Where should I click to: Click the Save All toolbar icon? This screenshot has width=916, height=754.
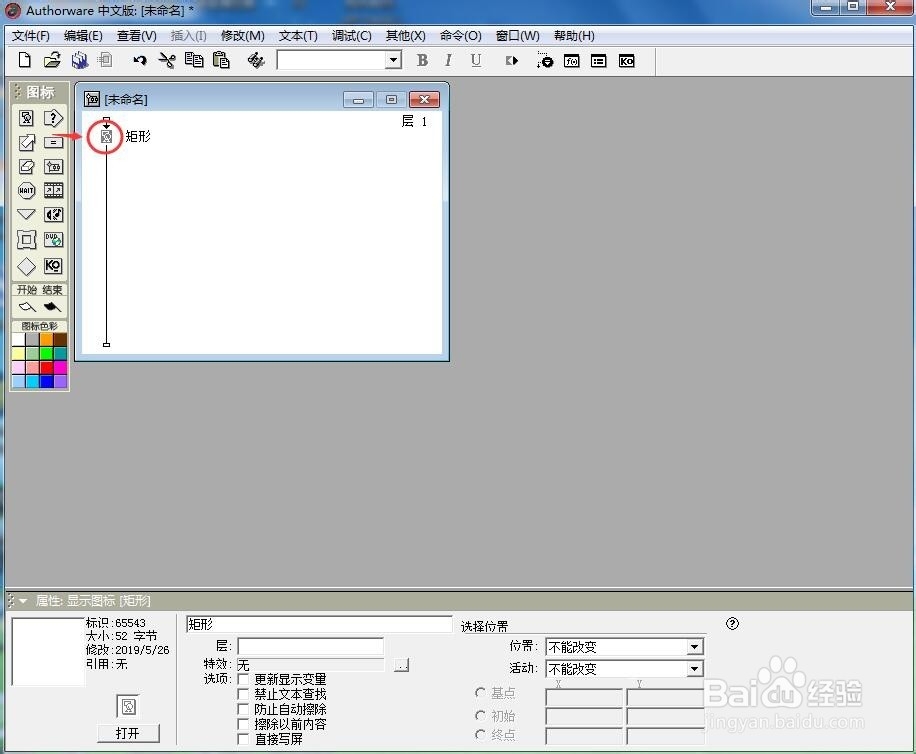79,60
